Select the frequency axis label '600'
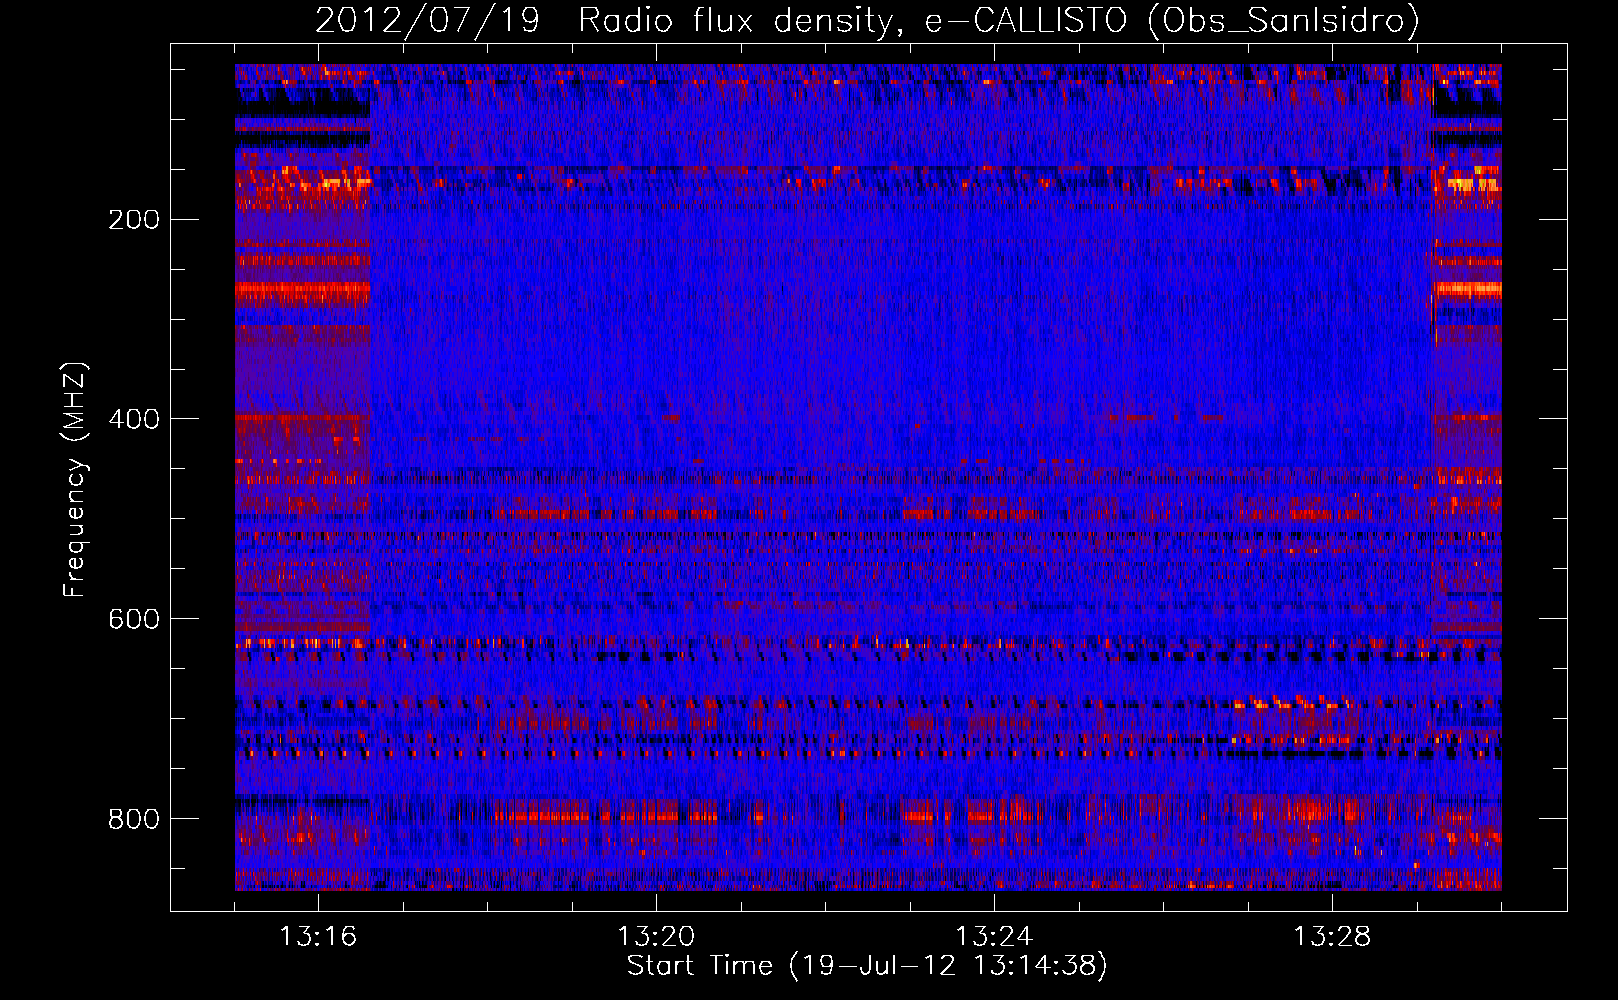 click(134, 620)
